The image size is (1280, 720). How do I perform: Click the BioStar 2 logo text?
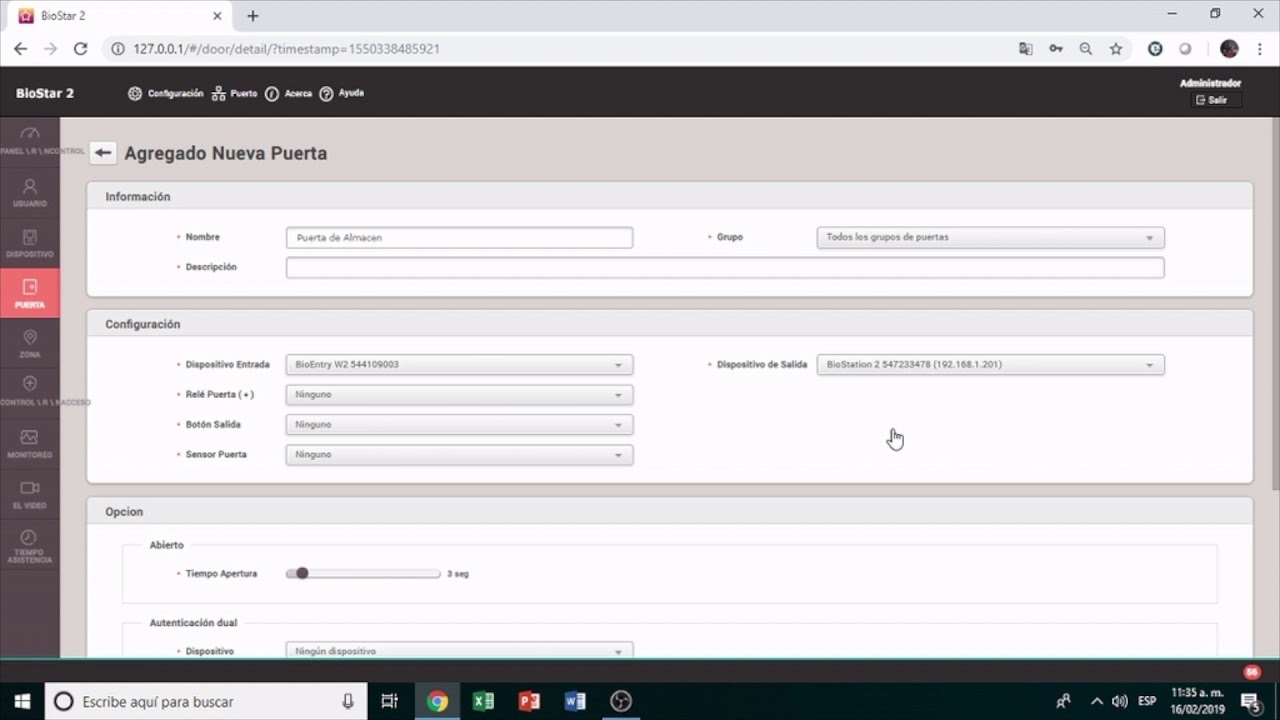click(45, 93)
